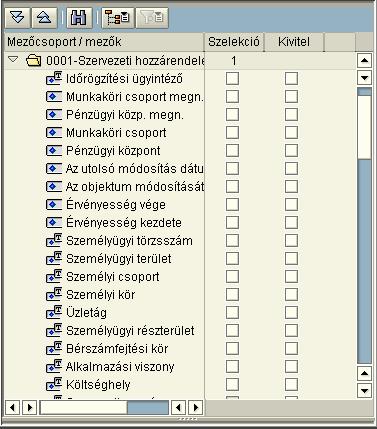Click the Collapse all nodes toolbar icon
Screen dimensions: 377x429
click(x=44, y=18)
